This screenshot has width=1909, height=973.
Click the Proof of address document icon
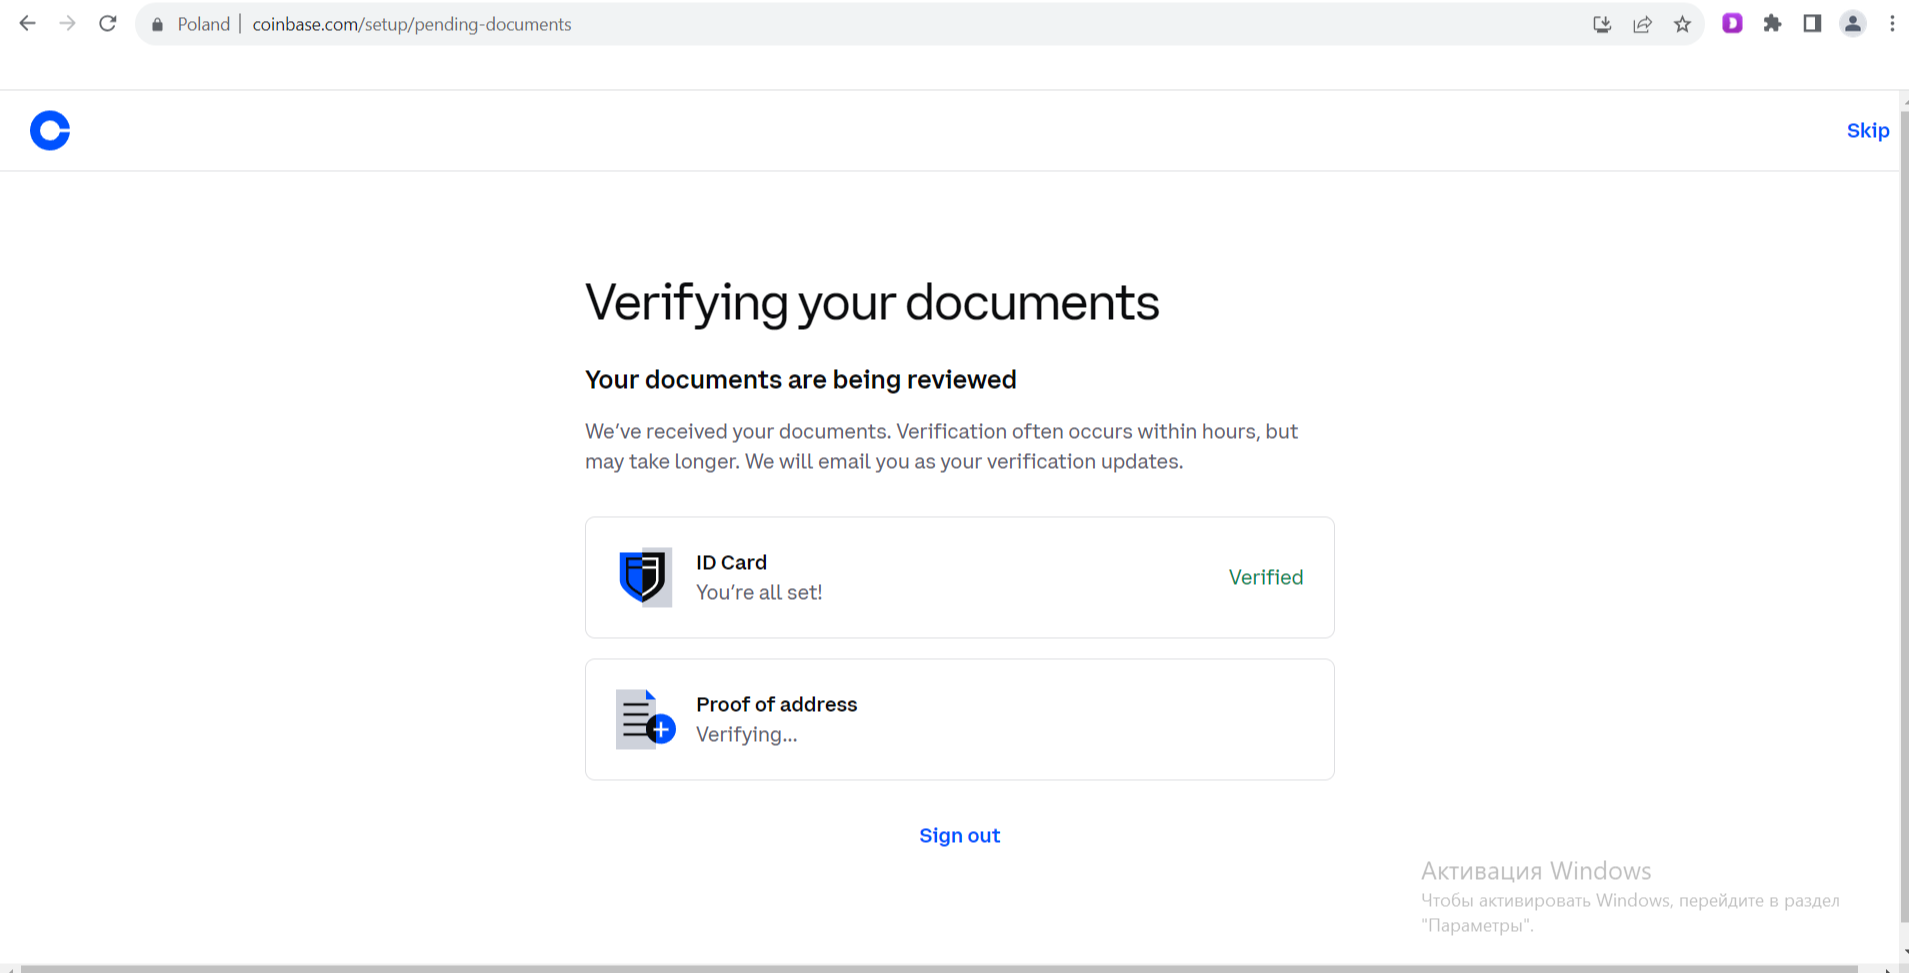click(644, 719)
